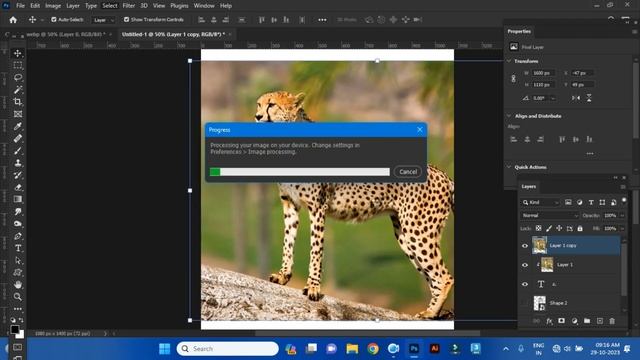Image resolution: width=640 pixels, height=360 pixels.
Task: Select the Lasso tool
Action: click(x=18, y=78)
